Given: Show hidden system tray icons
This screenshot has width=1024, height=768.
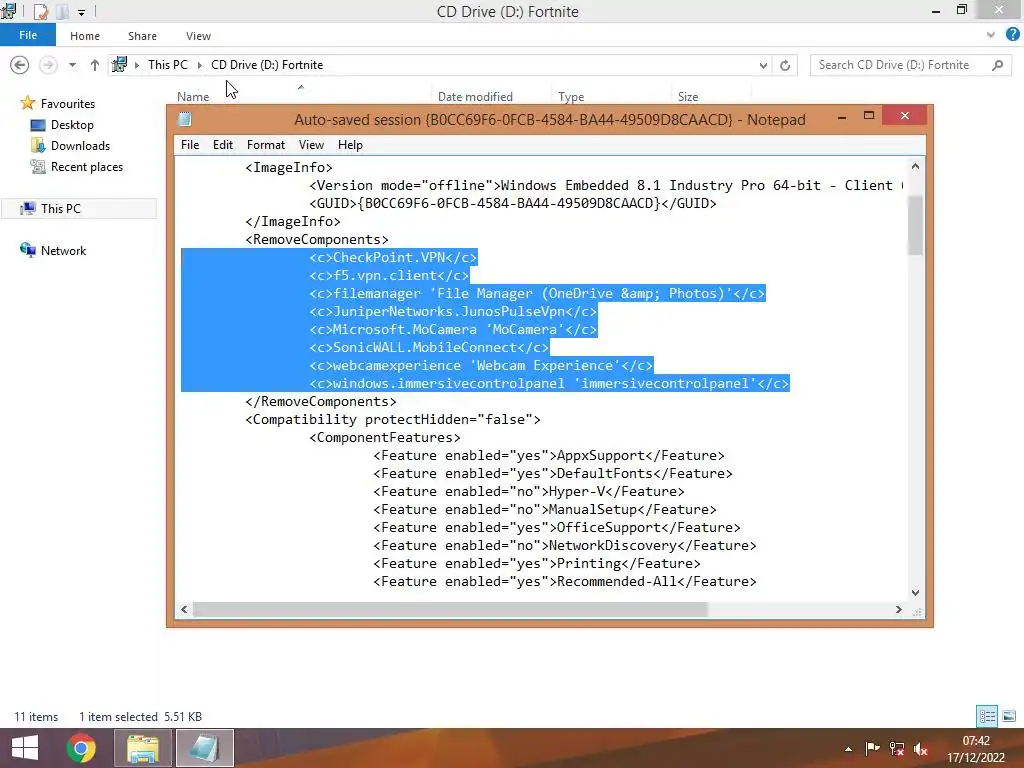Looking at the screenshot, I should (x=848, y=749).
